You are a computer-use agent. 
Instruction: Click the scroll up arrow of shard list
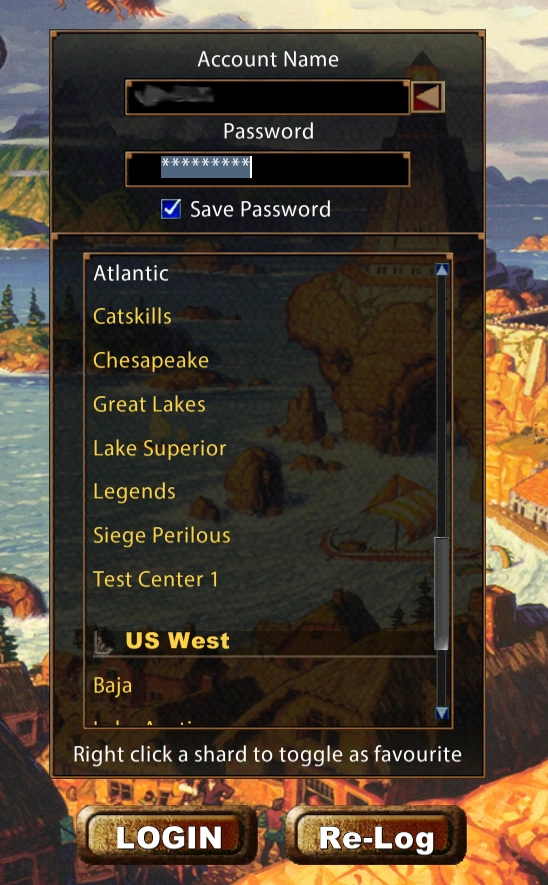pos(442,269)
